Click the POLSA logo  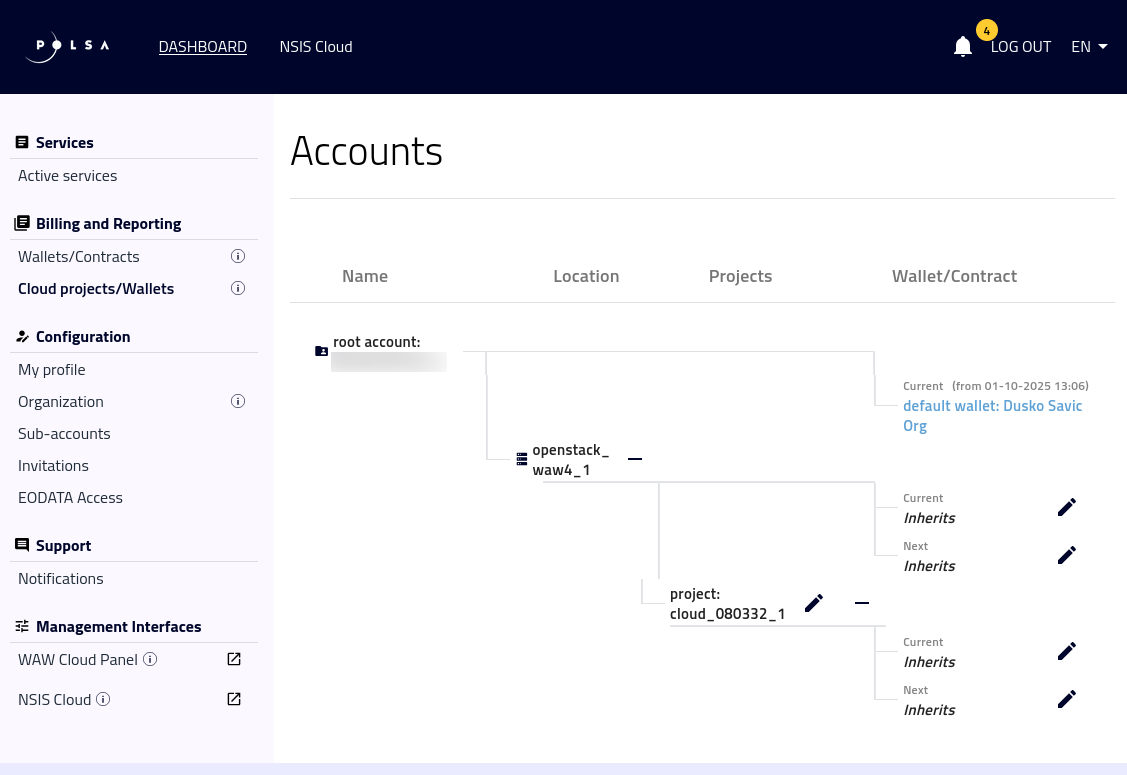pos(68,47)
